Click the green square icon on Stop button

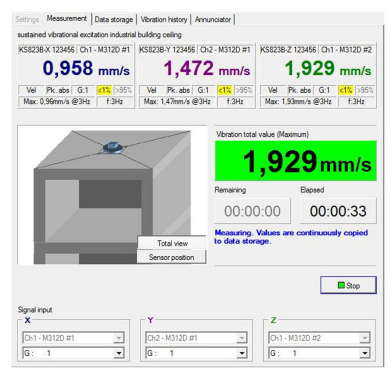pos(341,285)
